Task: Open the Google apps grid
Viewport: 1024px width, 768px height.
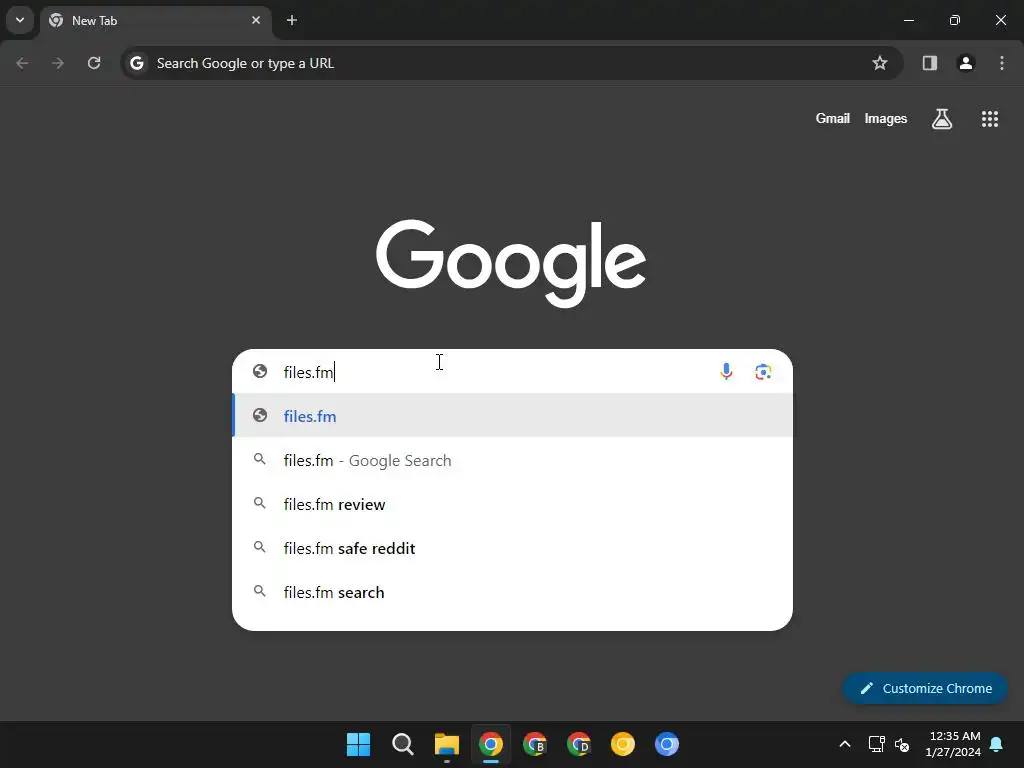Action: coord(990,119)
